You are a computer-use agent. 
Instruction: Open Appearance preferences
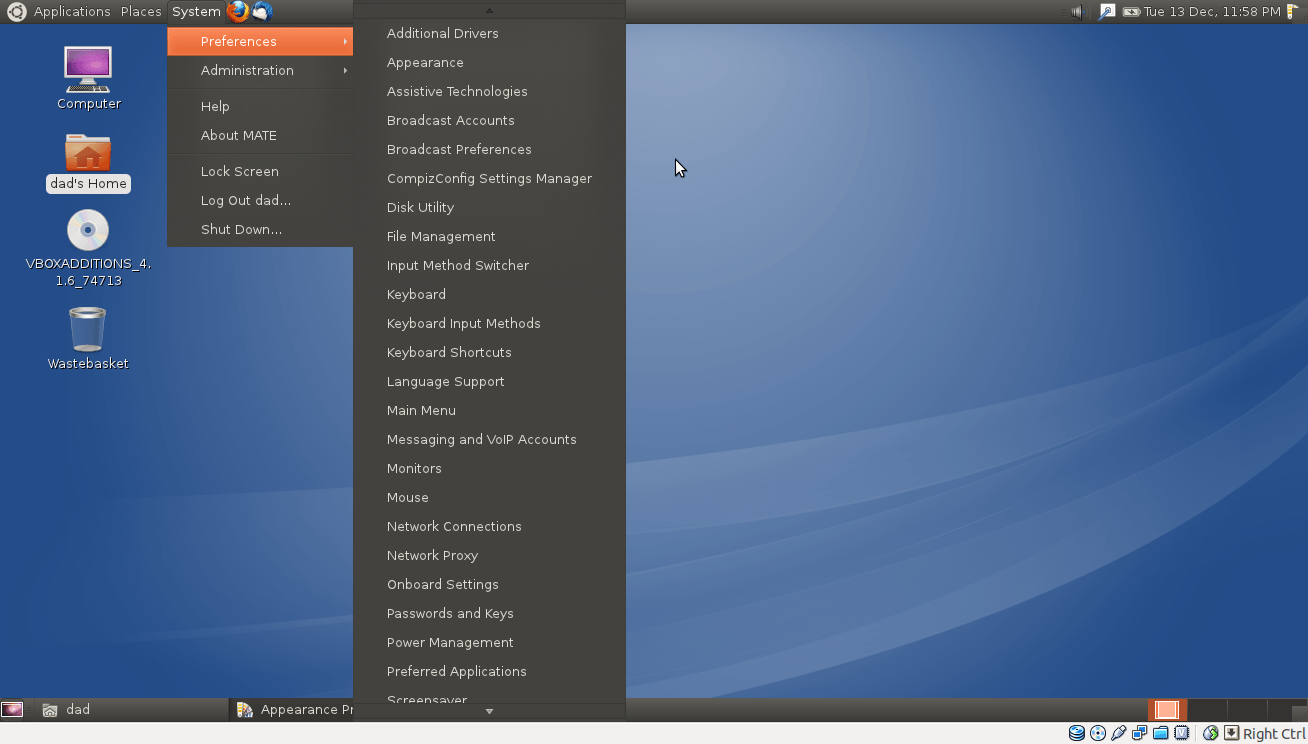489,62
